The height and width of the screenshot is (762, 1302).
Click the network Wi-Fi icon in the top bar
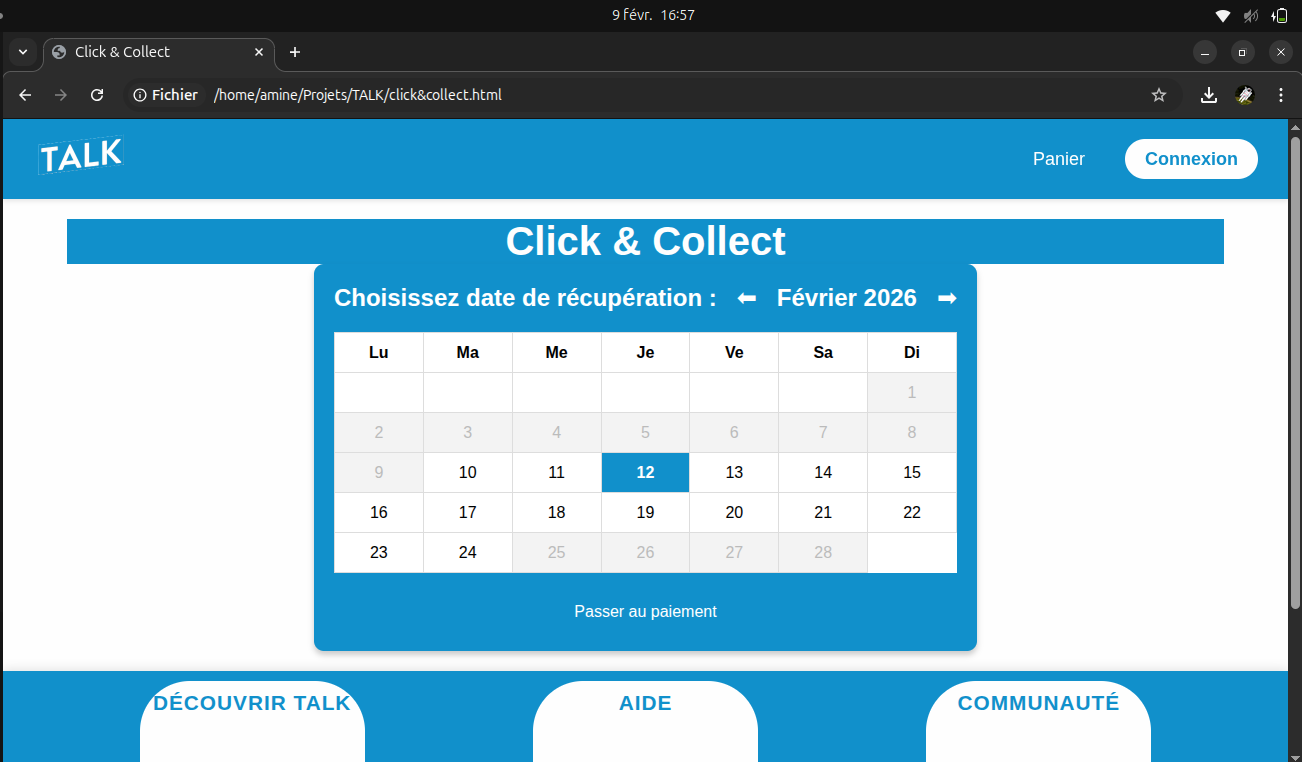click(1222, 15)
